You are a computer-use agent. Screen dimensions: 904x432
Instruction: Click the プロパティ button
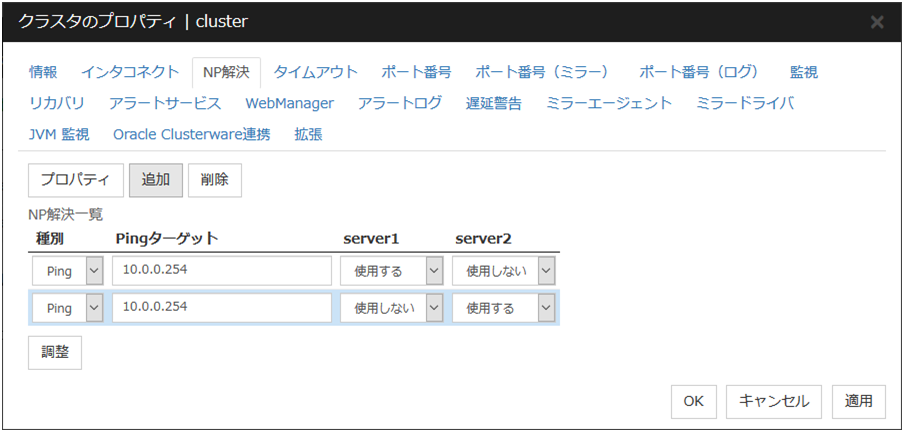[75, 180]
